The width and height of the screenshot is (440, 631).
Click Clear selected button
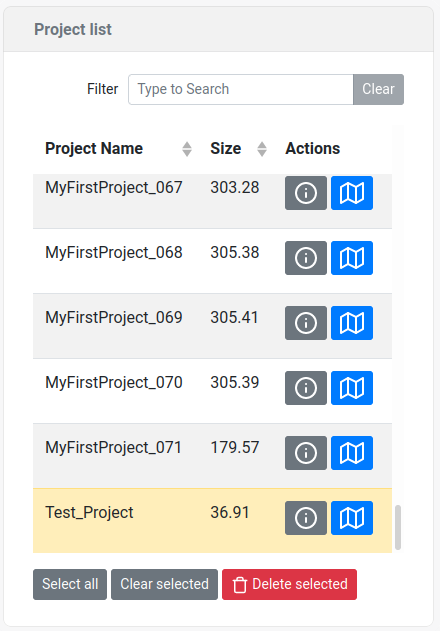[164, 584]
